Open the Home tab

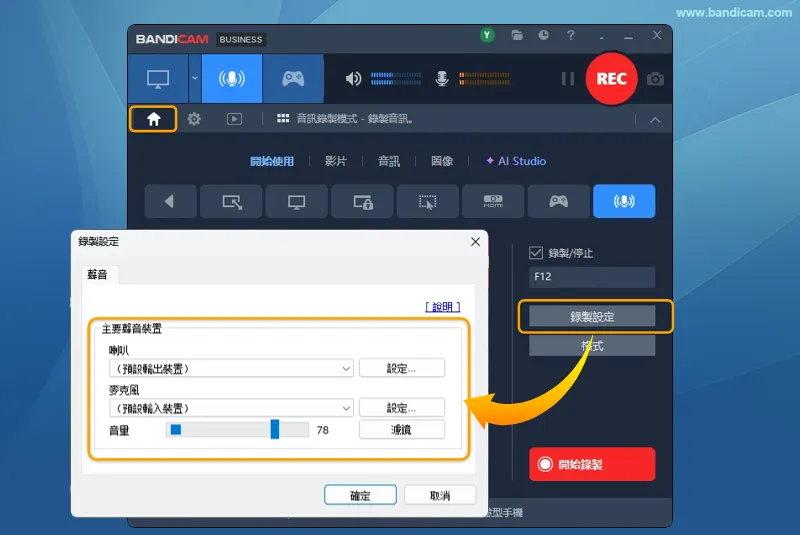coord(154,119)
